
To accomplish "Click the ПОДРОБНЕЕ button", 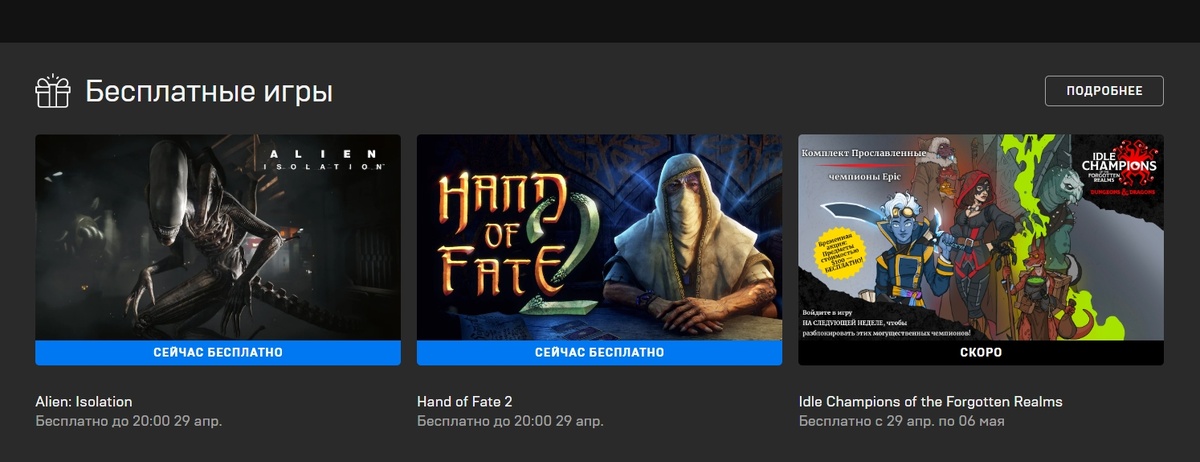I will pos(1104,91).
